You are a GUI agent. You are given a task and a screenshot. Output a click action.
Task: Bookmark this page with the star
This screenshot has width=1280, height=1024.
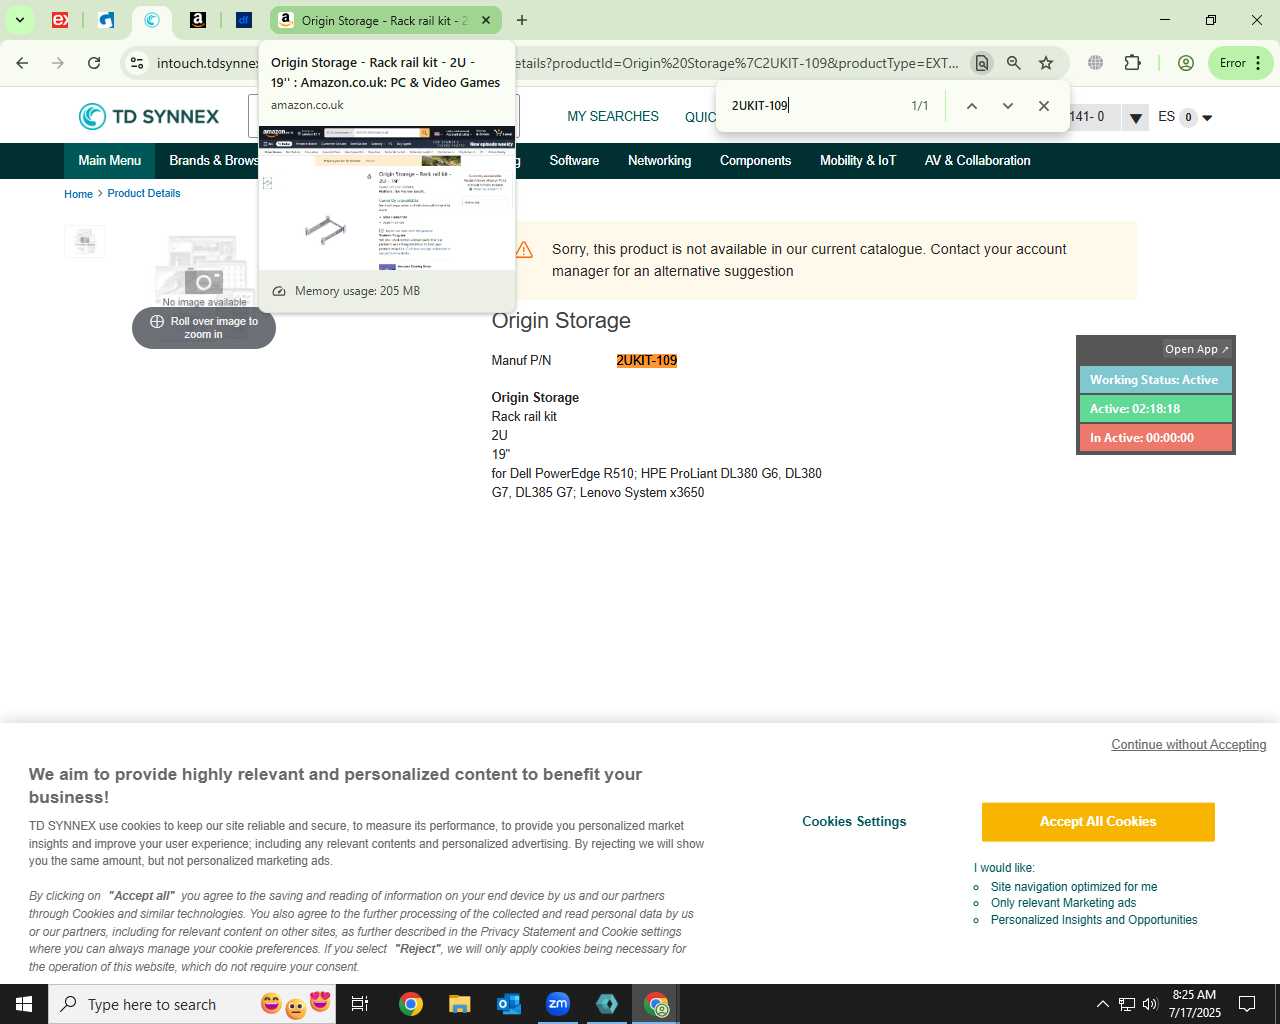1046,63
